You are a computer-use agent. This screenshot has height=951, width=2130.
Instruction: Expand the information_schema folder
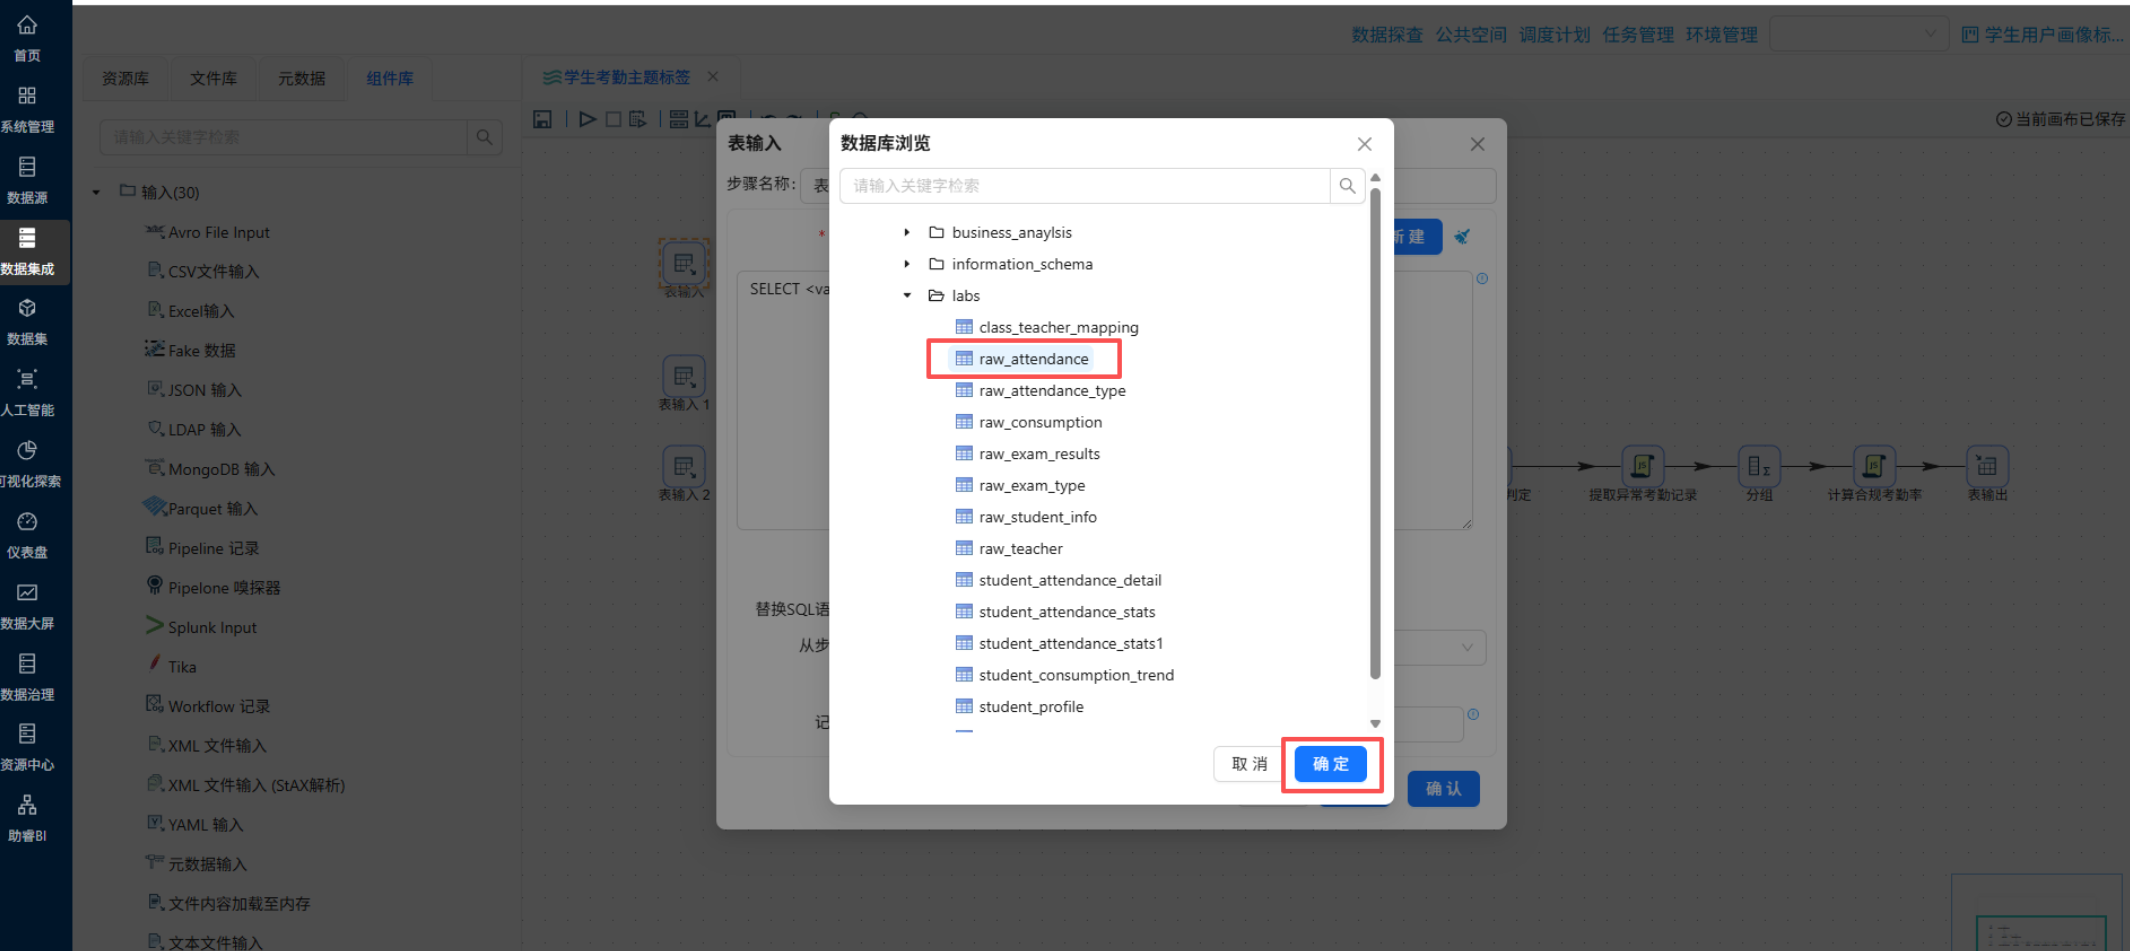(907, 264)
